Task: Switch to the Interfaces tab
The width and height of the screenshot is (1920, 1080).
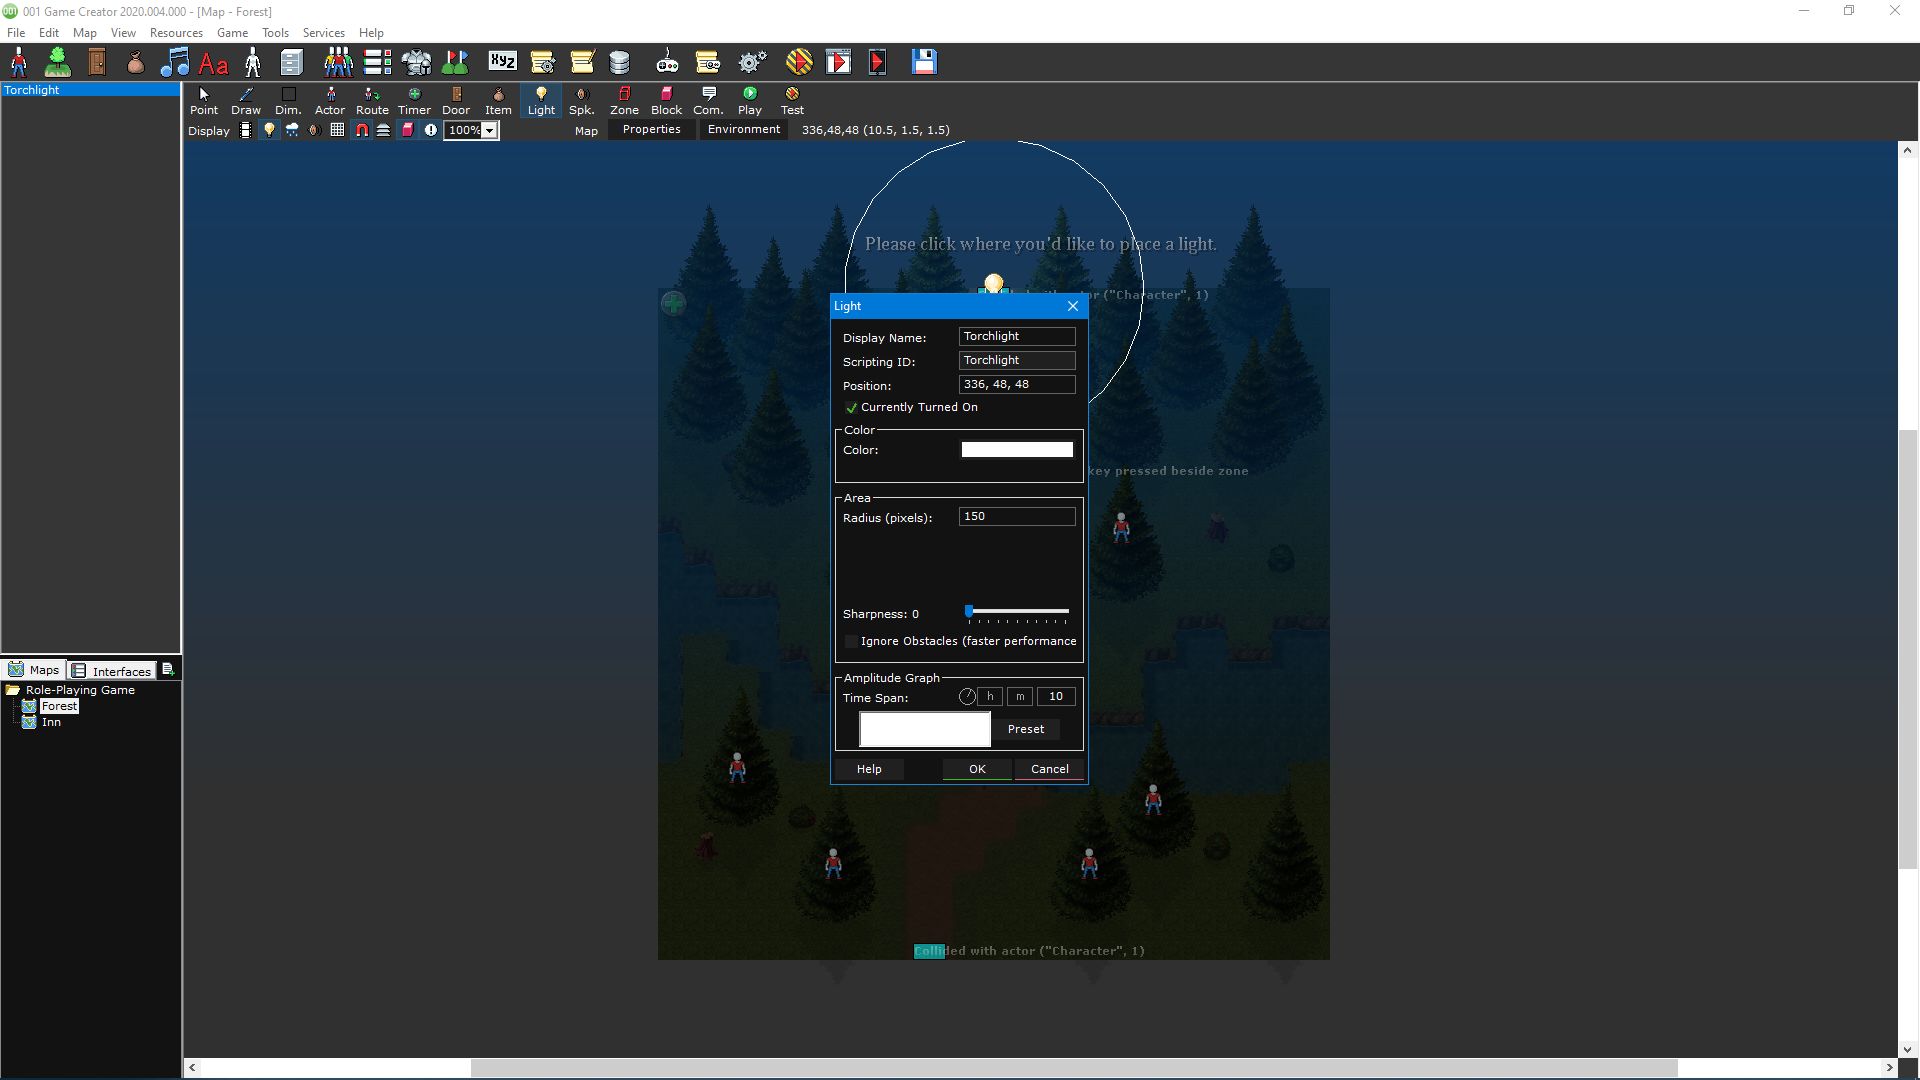Action: coord(111,671)
